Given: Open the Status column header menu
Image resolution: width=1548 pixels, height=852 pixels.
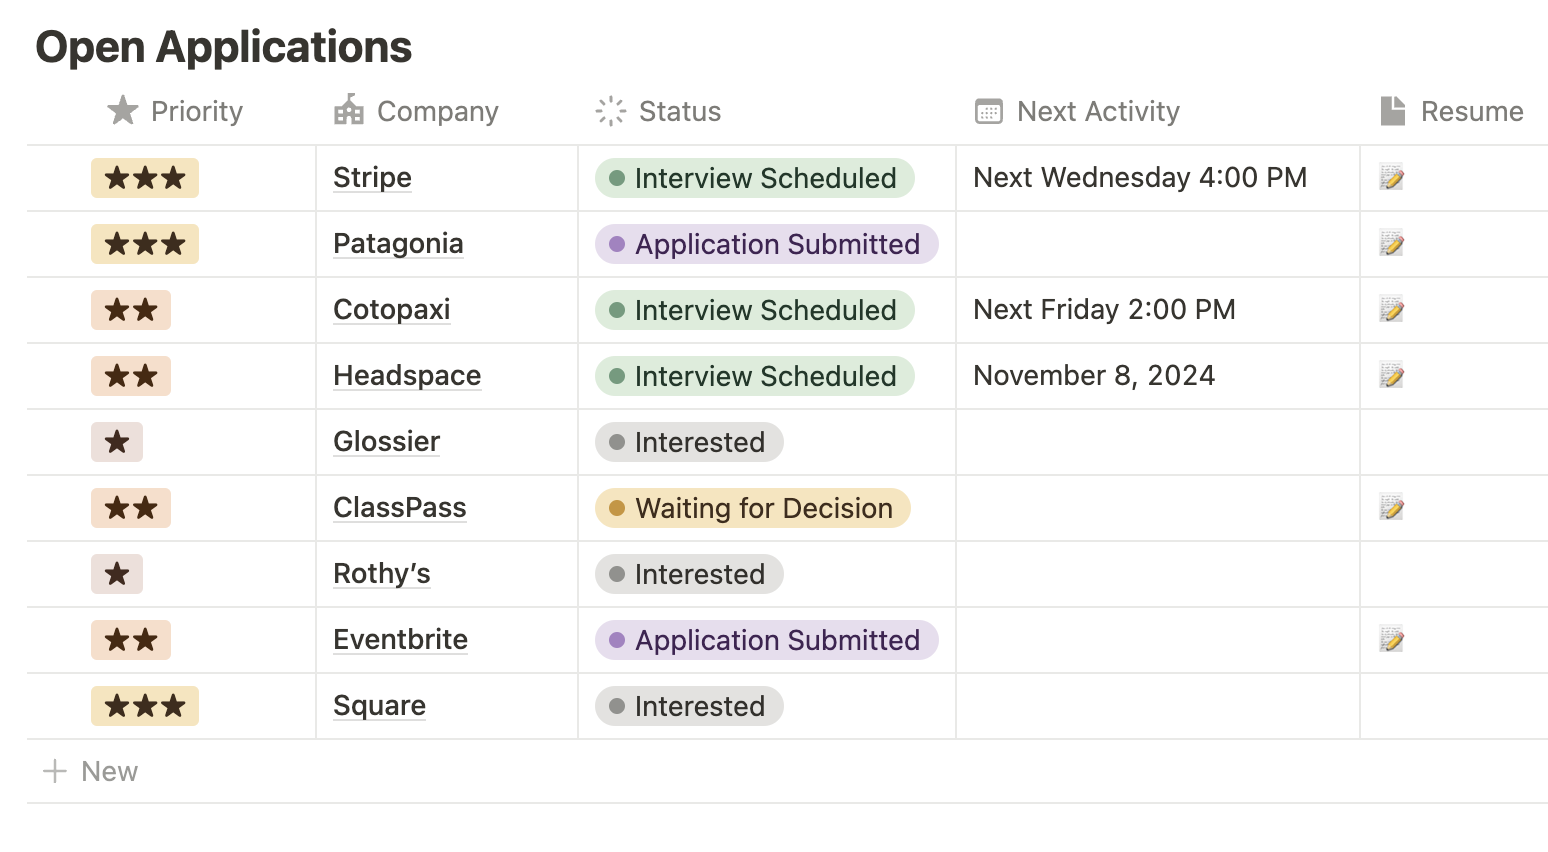Looking at the screenshot, I should [679, 111].
